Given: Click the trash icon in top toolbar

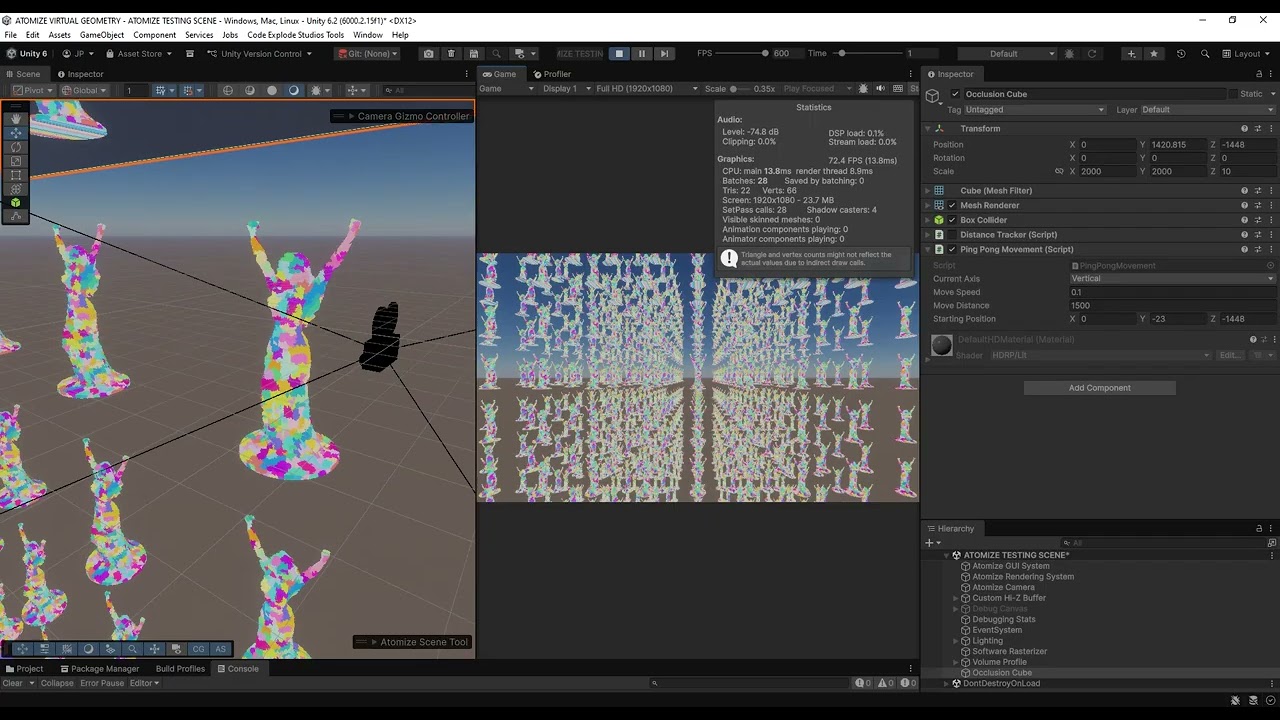Looking at the screenshot, I should click(x=451, y=54).
